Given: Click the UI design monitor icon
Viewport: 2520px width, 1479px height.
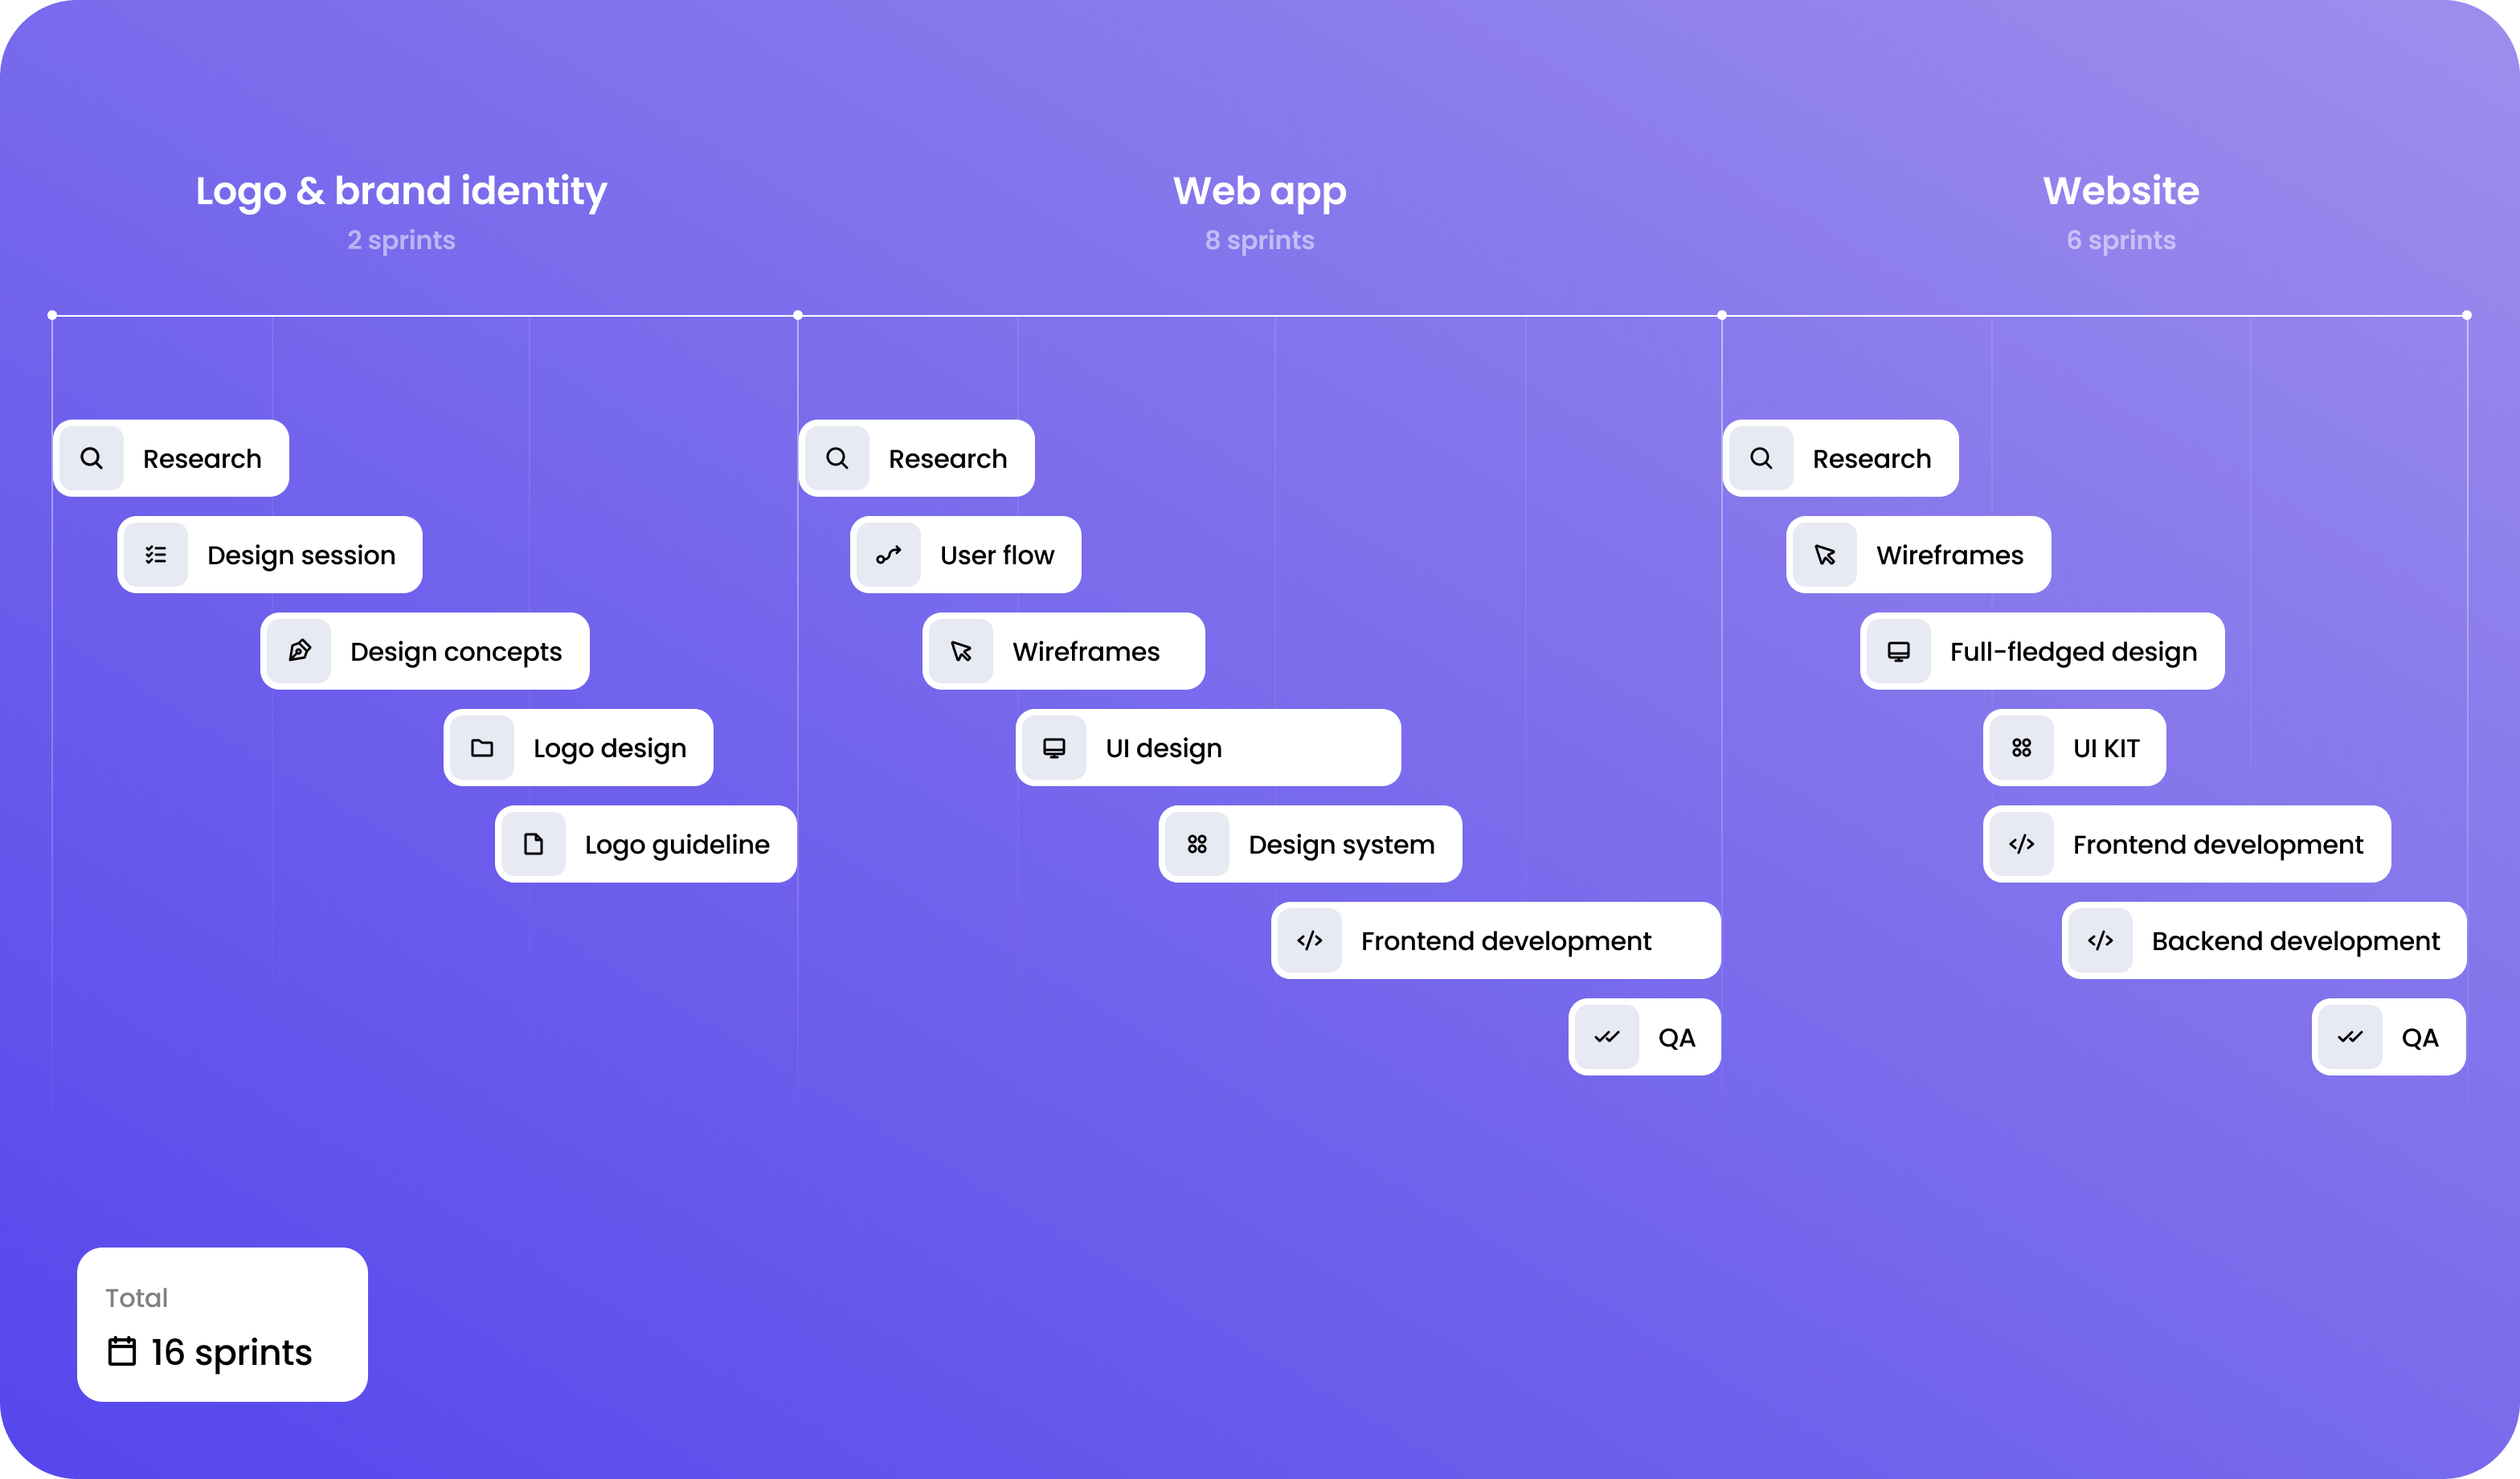Looking at the screenshot, I should tap(1054, 748).
